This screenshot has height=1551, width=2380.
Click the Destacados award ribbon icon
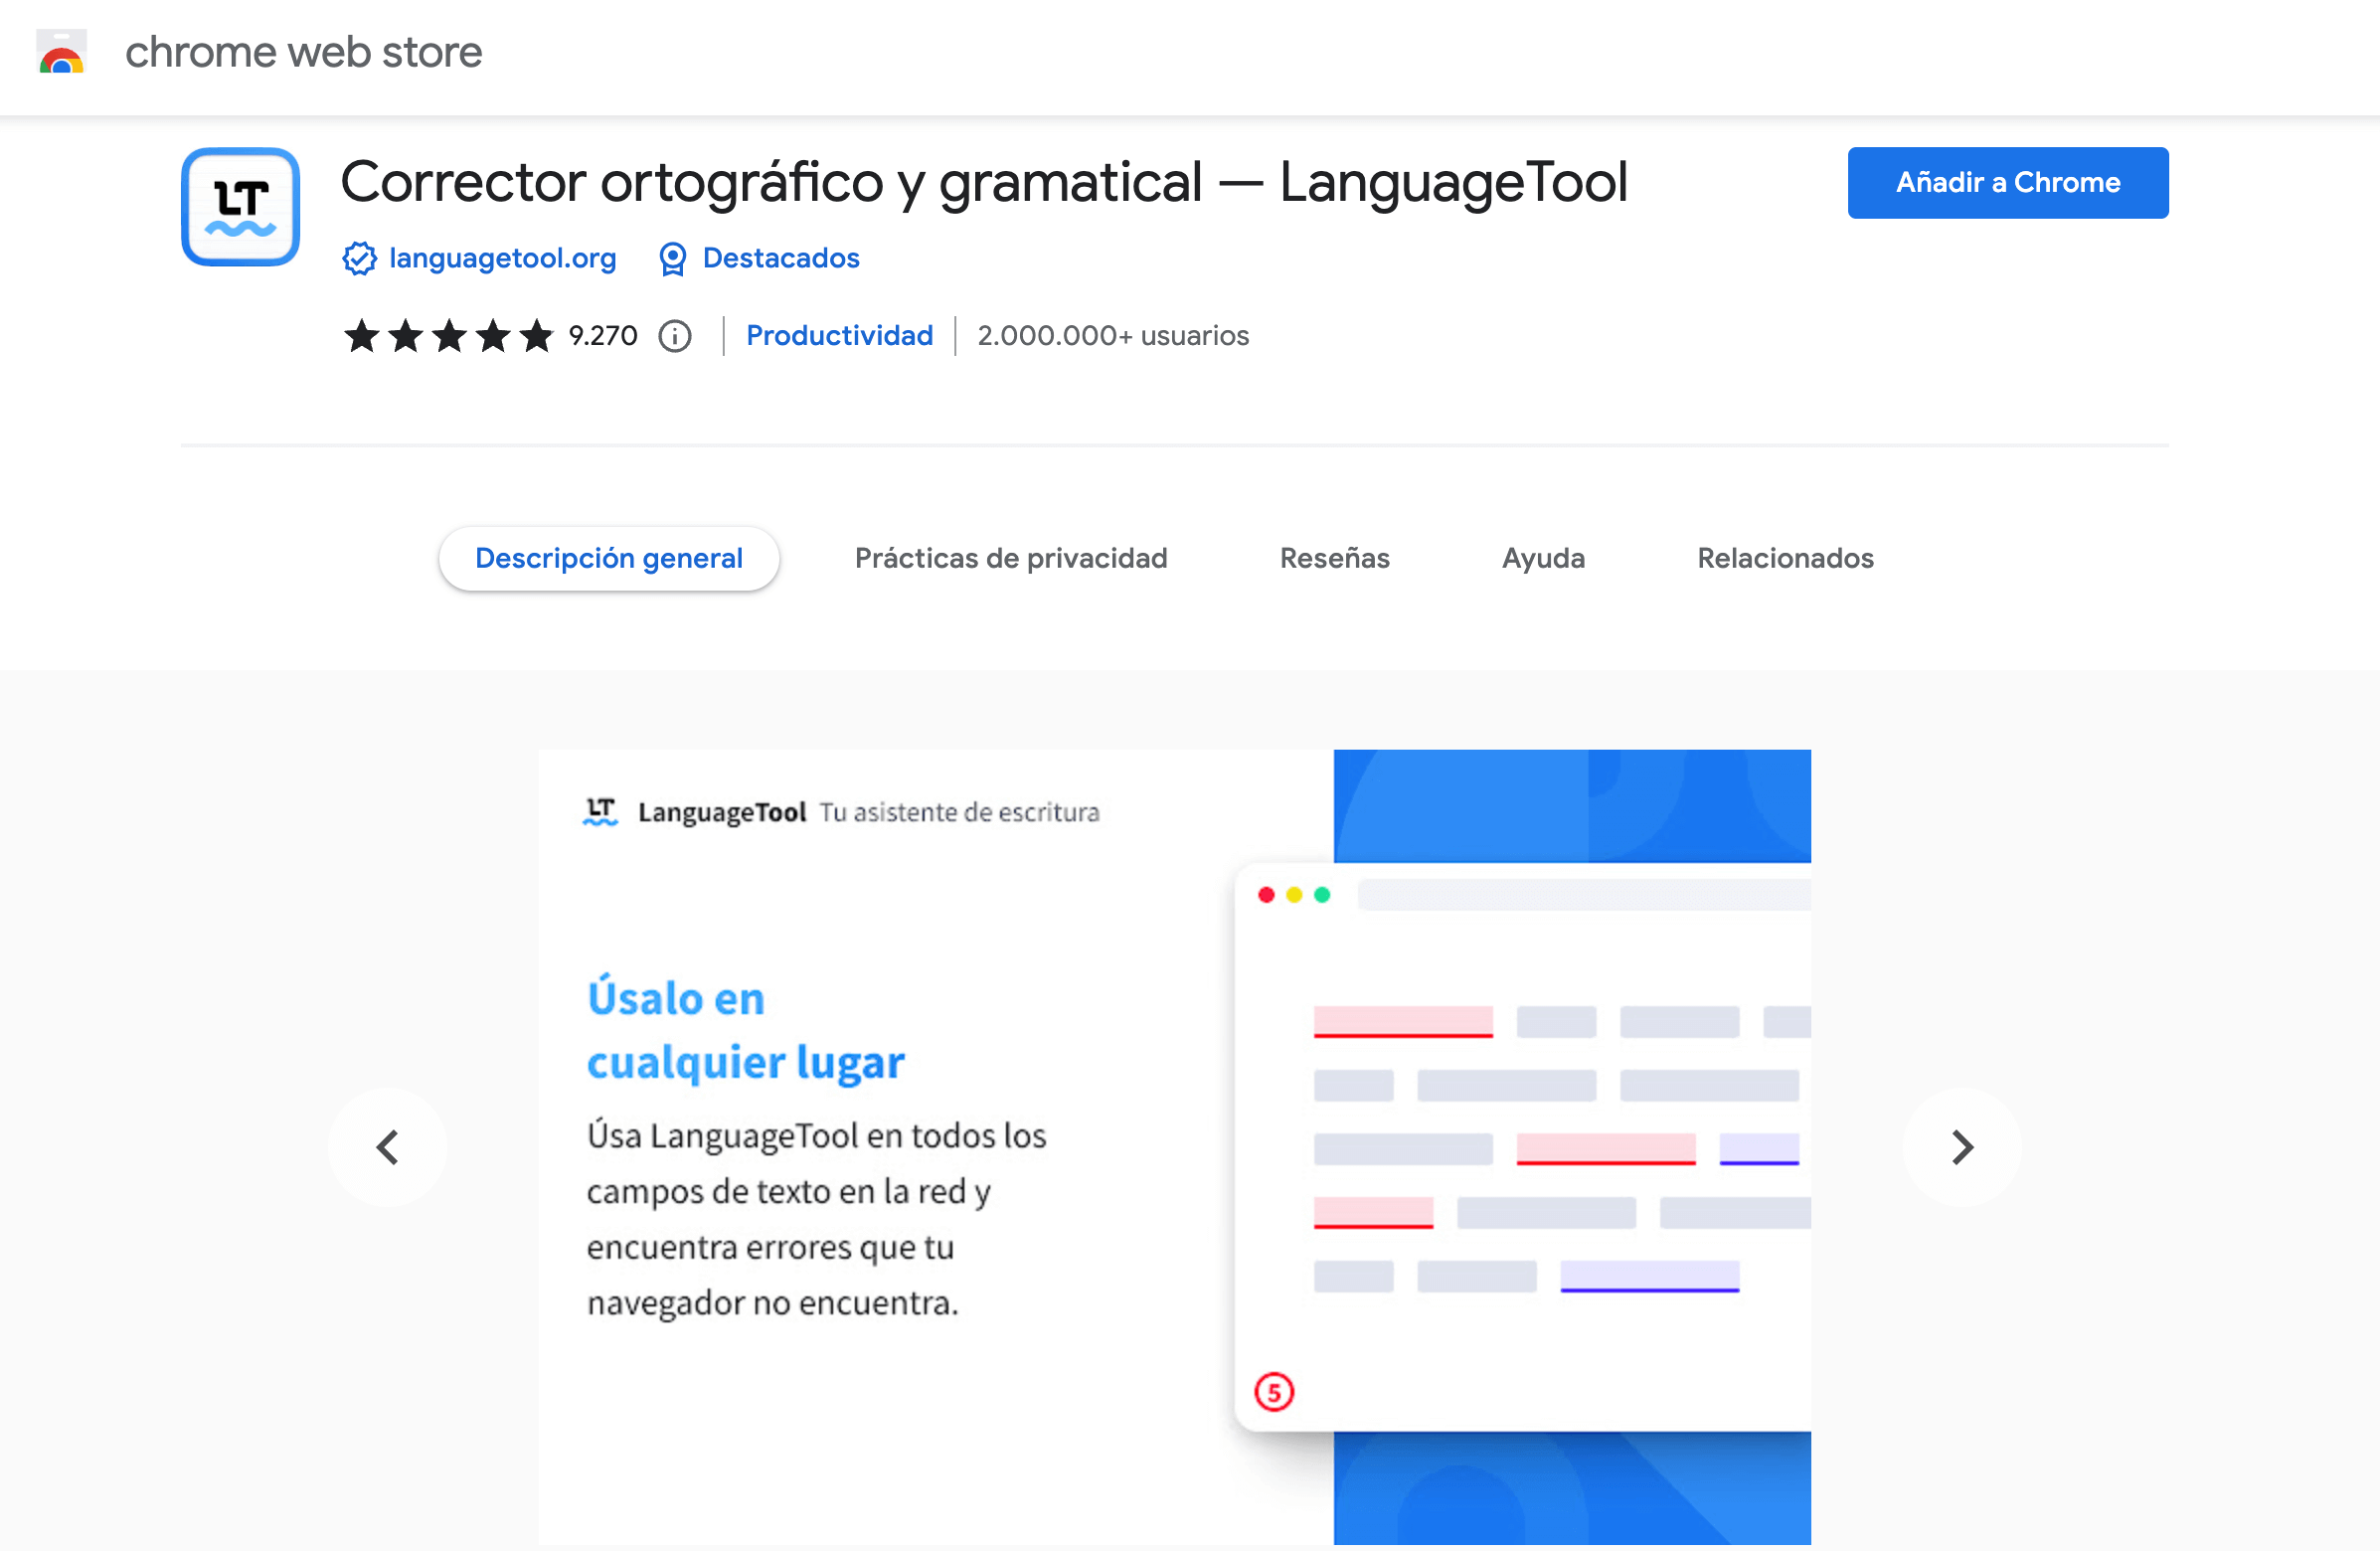click(x=672, y=258)
